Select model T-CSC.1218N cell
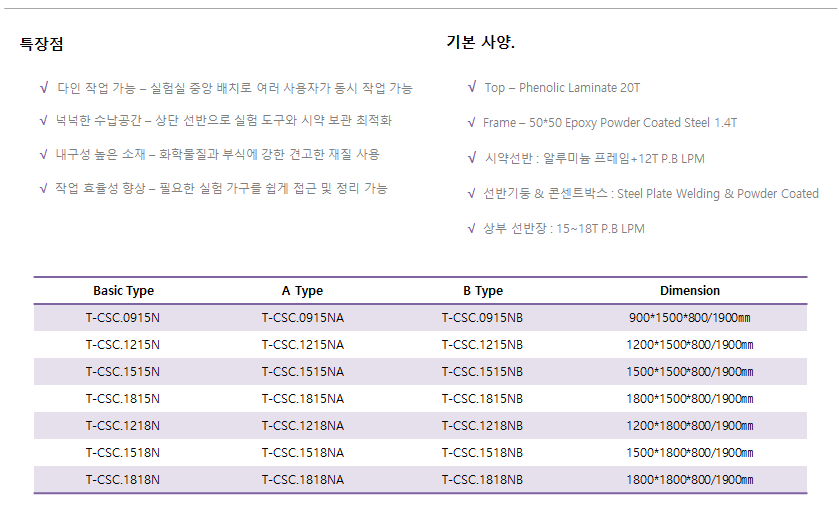 pyautogui.click(x=123, y=426)
